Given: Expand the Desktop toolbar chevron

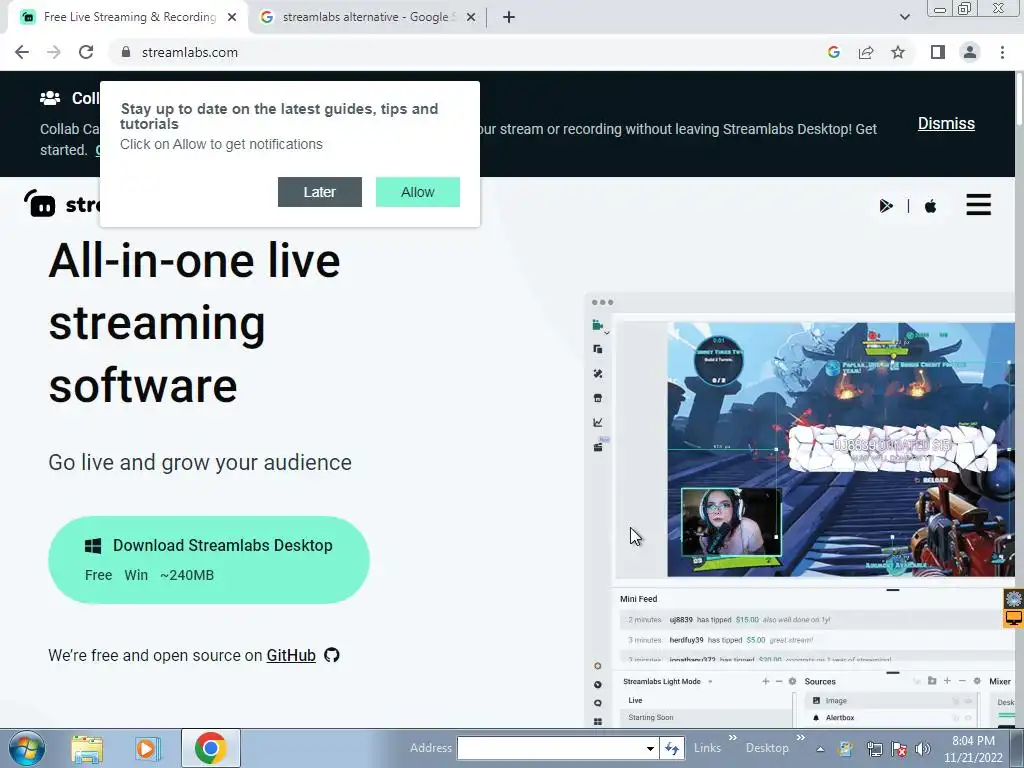Looking at the screenshot, I should point(801,737).
